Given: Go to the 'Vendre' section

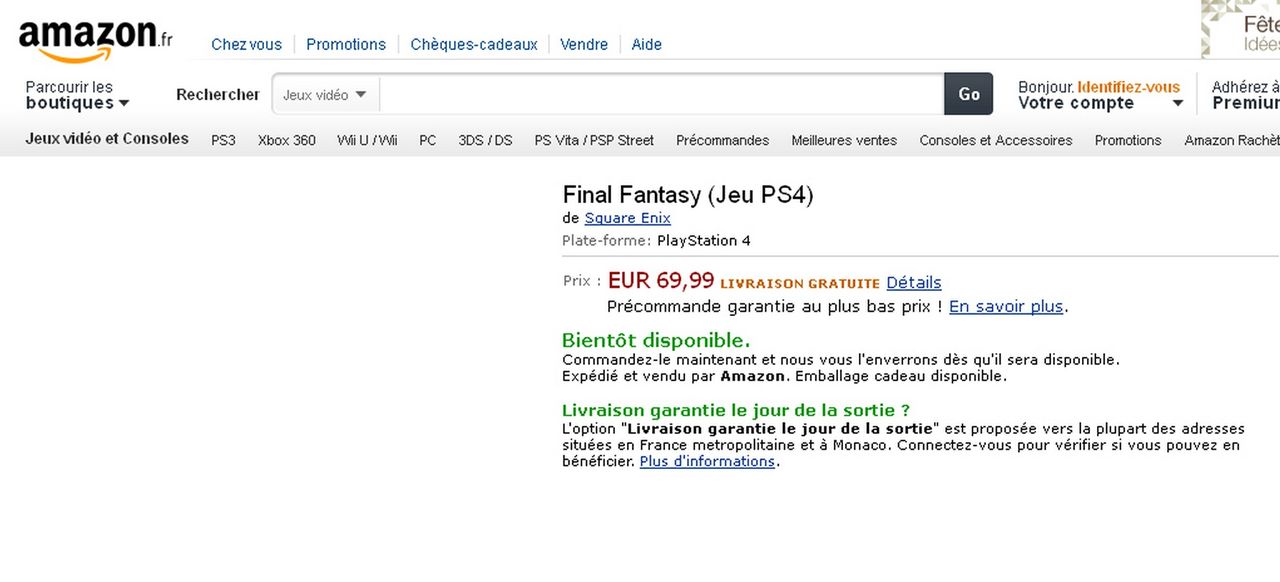Looking at the screenshot, I should (x=583, y=44).
